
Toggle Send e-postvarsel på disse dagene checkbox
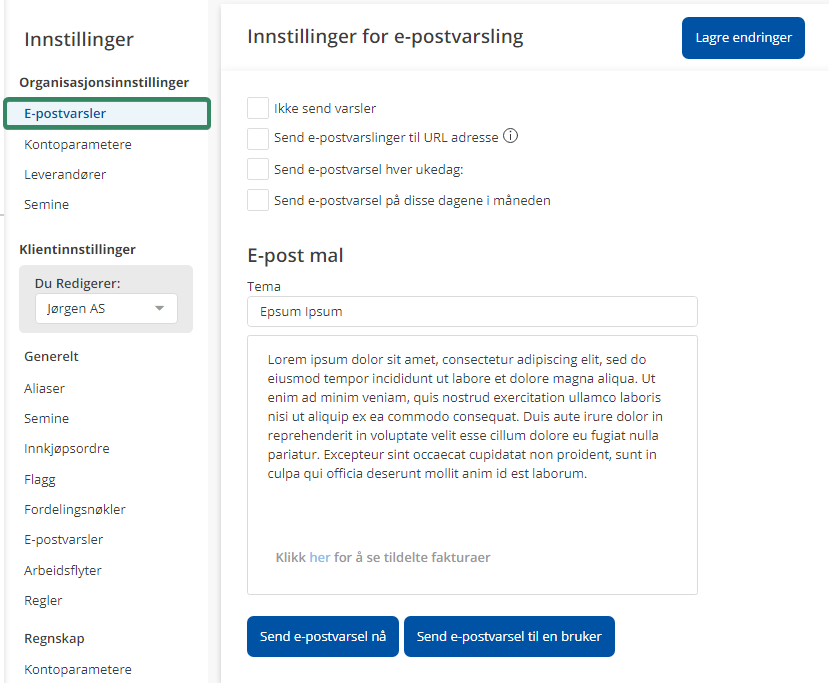(x=258, y=200)
